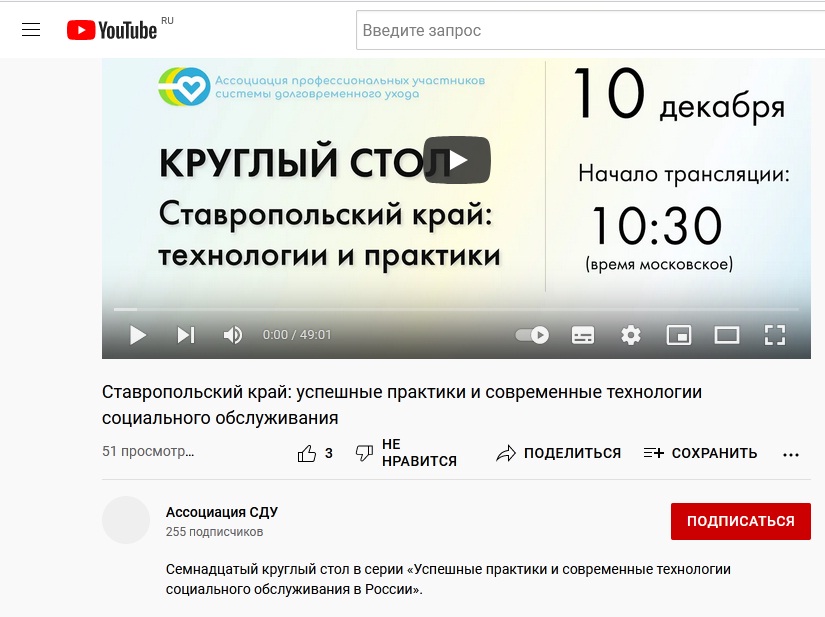Turn on subtitles
Screen dimensions: 825x617
(x=582, y=335)
